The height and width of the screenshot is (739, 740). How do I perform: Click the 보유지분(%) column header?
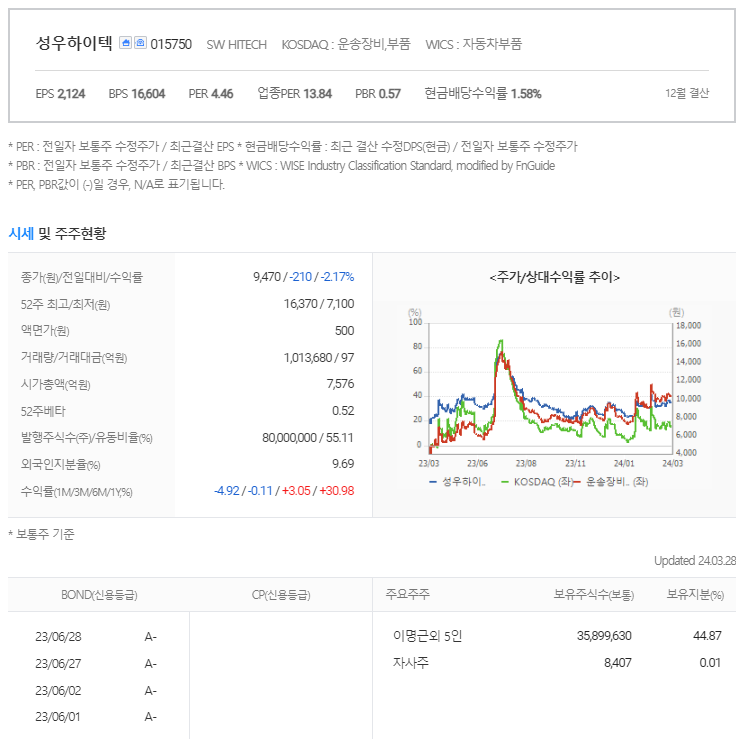click(x=695, y=595)
